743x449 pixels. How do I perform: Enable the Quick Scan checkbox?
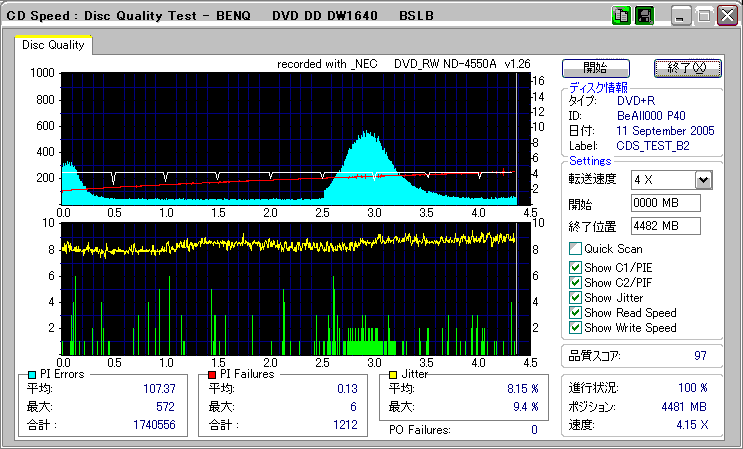tap(575, 249)
